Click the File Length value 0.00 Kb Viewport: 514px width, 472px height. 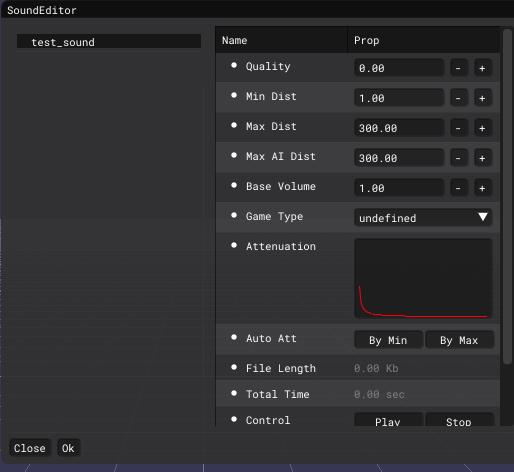pos(376,368)
